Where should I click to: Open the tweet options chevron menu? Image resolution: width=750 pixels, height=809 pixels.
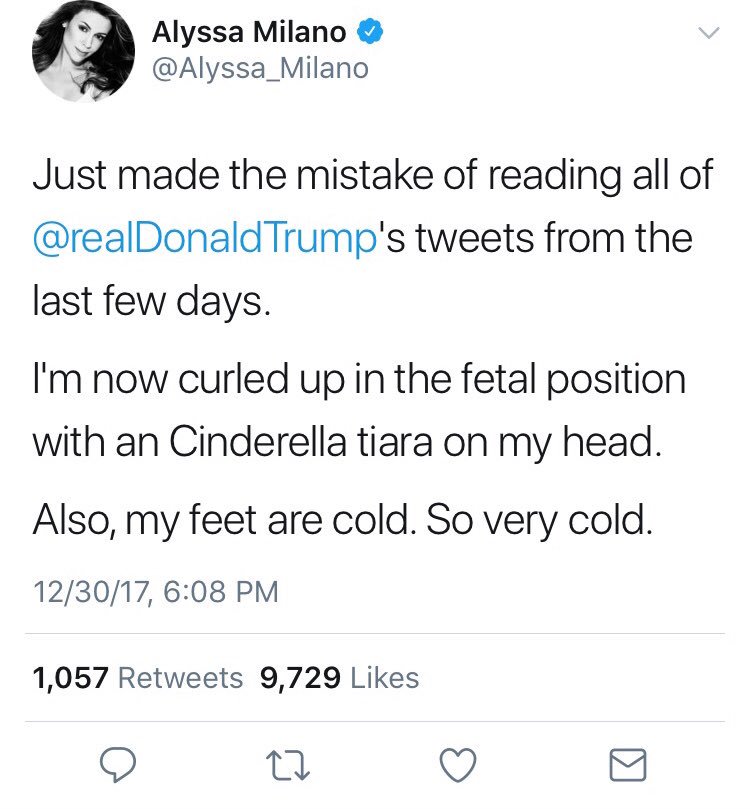coord(709,33)
